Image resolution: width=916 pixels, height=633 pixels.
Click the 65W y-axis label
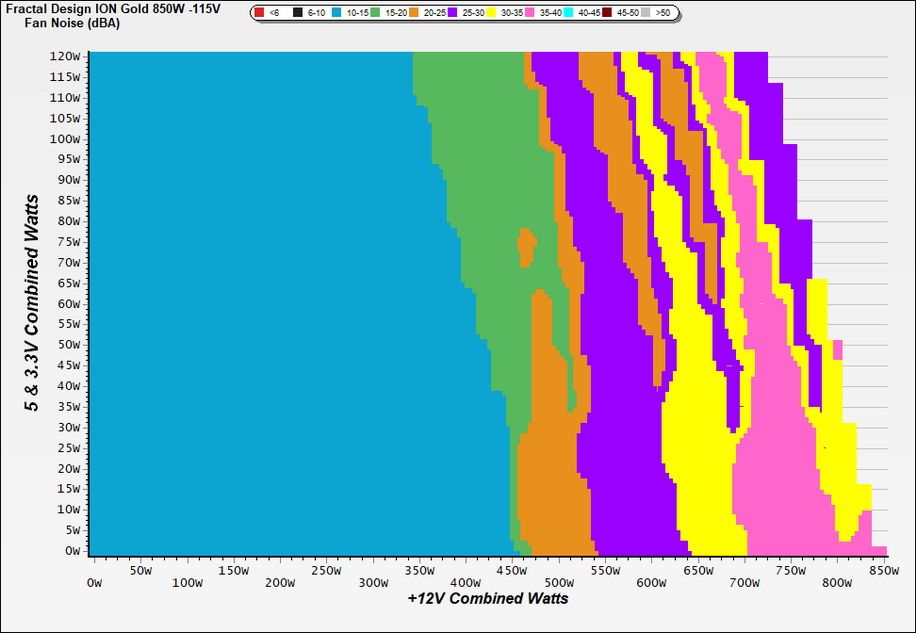click(68, 283)
